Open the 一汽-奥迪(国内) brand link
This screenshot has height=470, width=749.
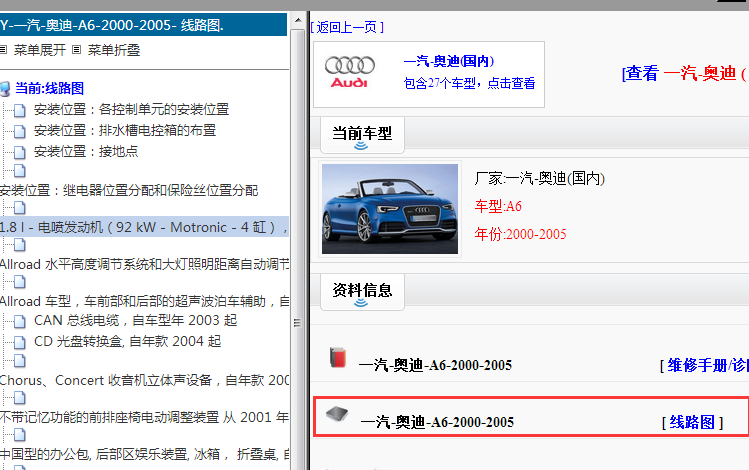coord(449,61)
